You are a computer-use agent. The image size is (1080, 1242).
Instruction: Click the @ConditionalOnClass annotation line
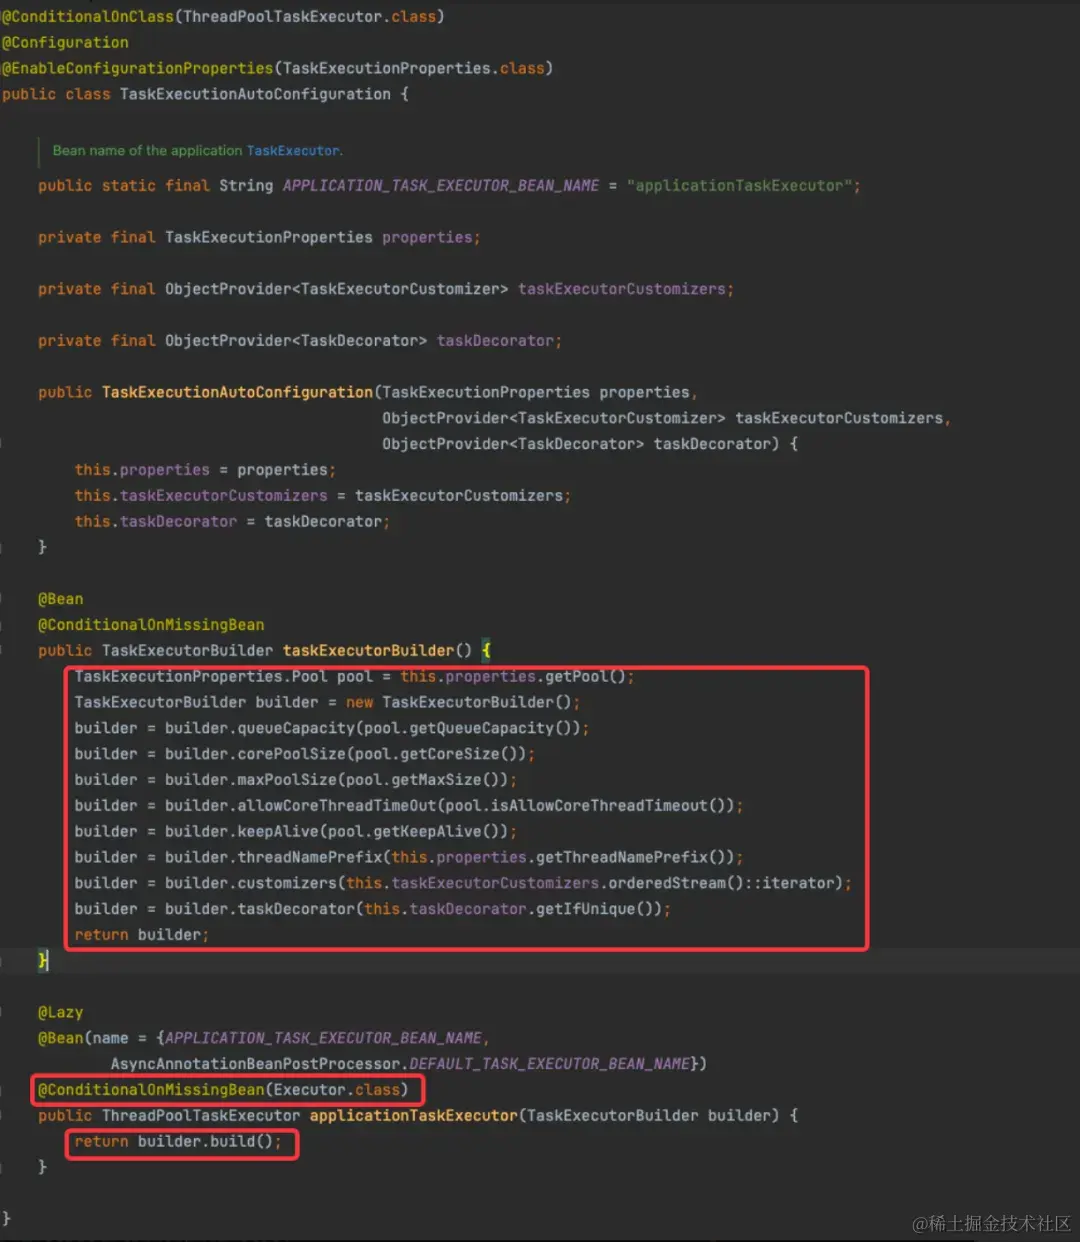(223, 17)
